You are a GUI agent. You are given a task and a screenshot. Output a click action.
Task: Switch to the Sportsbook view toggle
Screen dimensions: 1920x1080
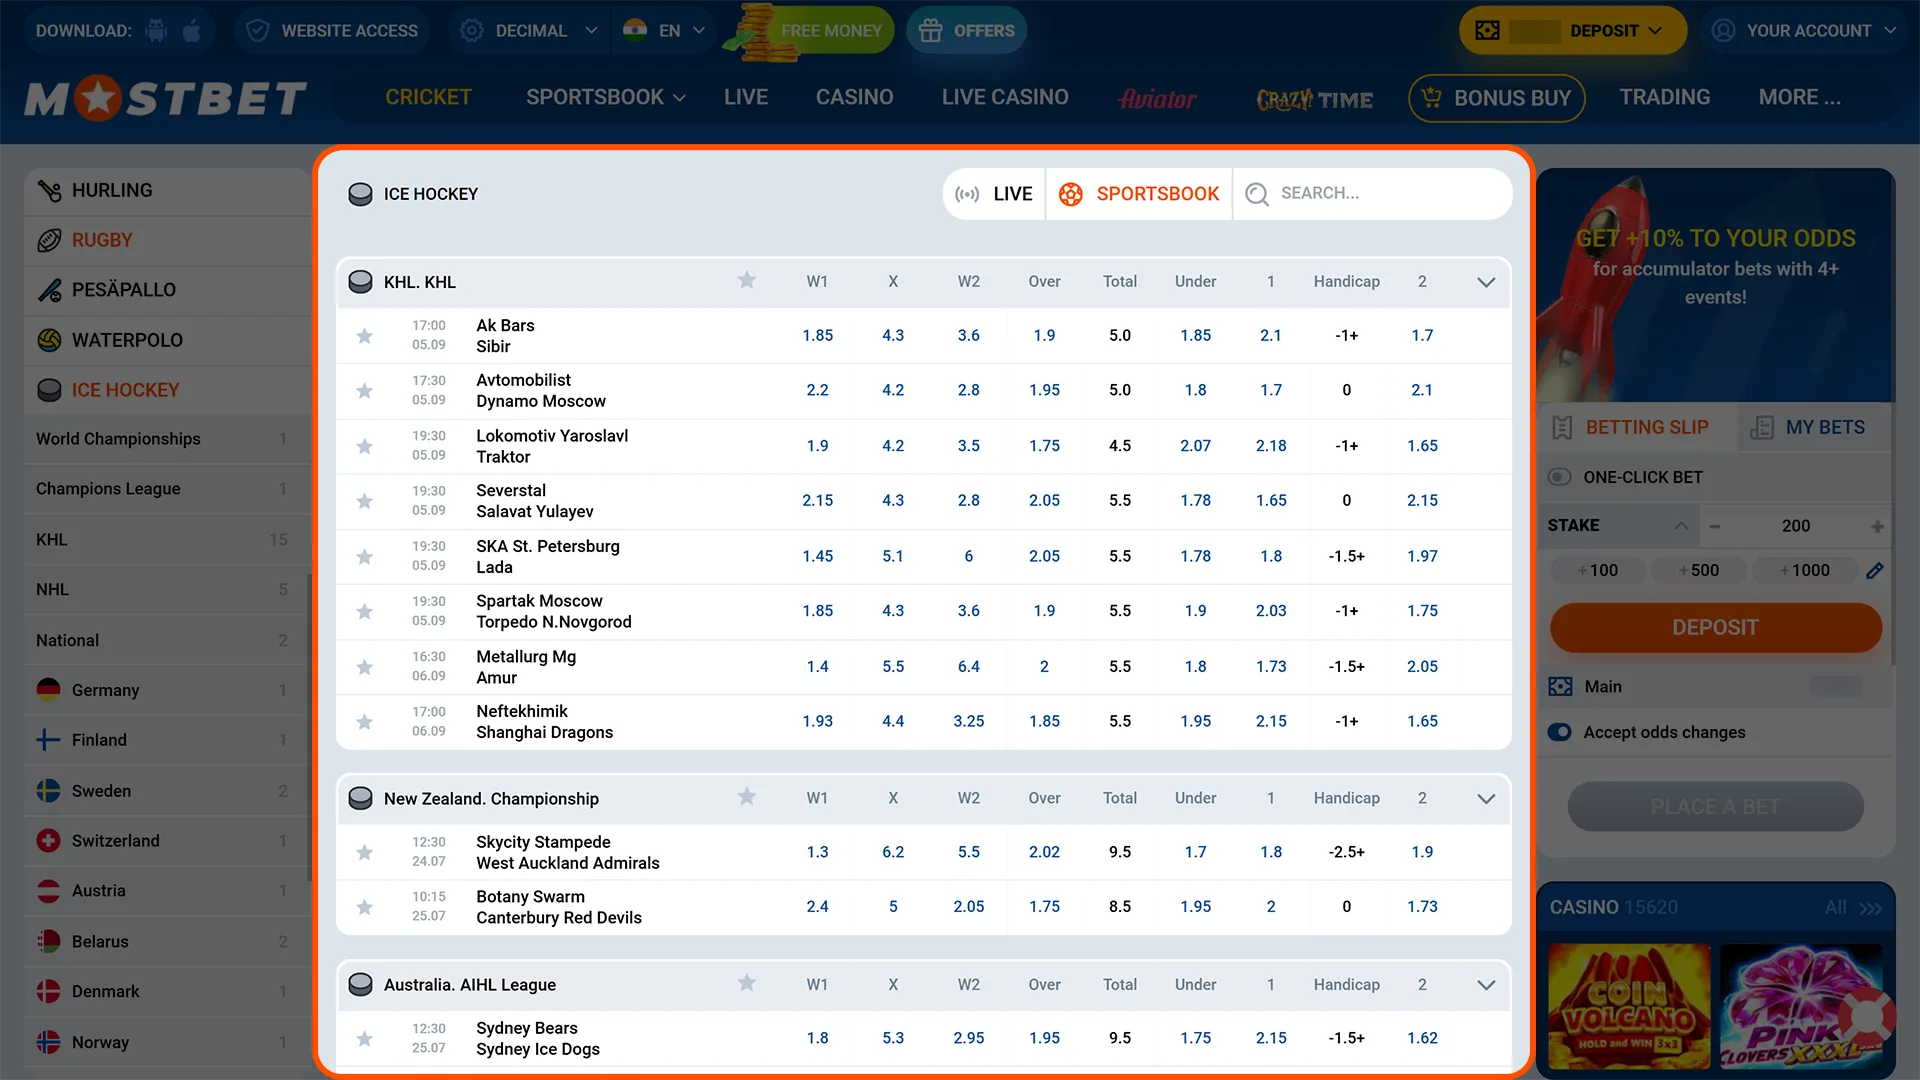(1139, 194)
